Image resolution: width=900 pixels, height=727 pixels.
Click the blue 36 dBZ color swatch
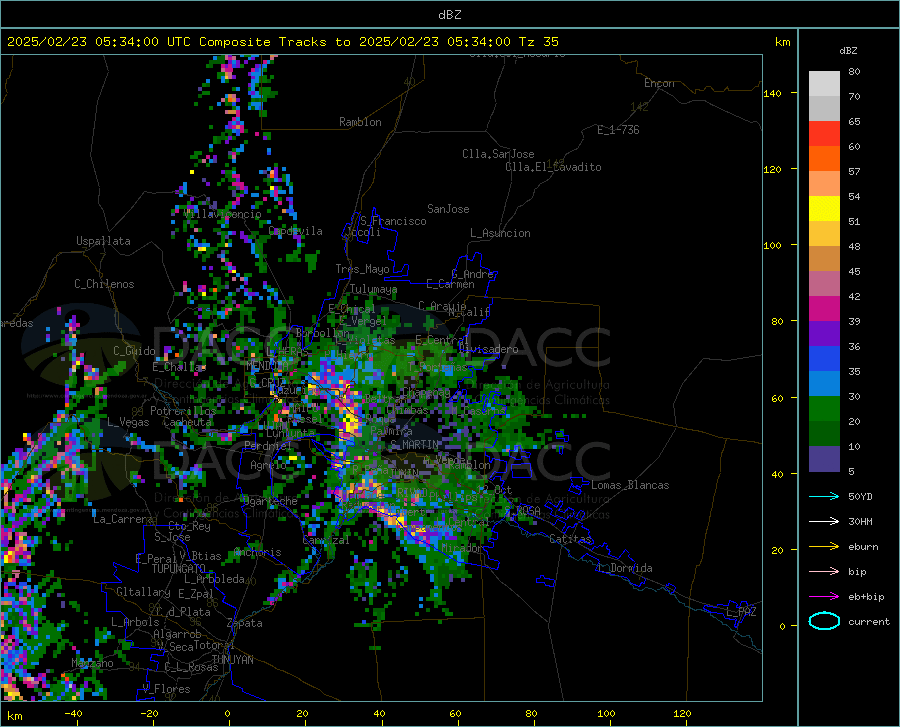824,359
